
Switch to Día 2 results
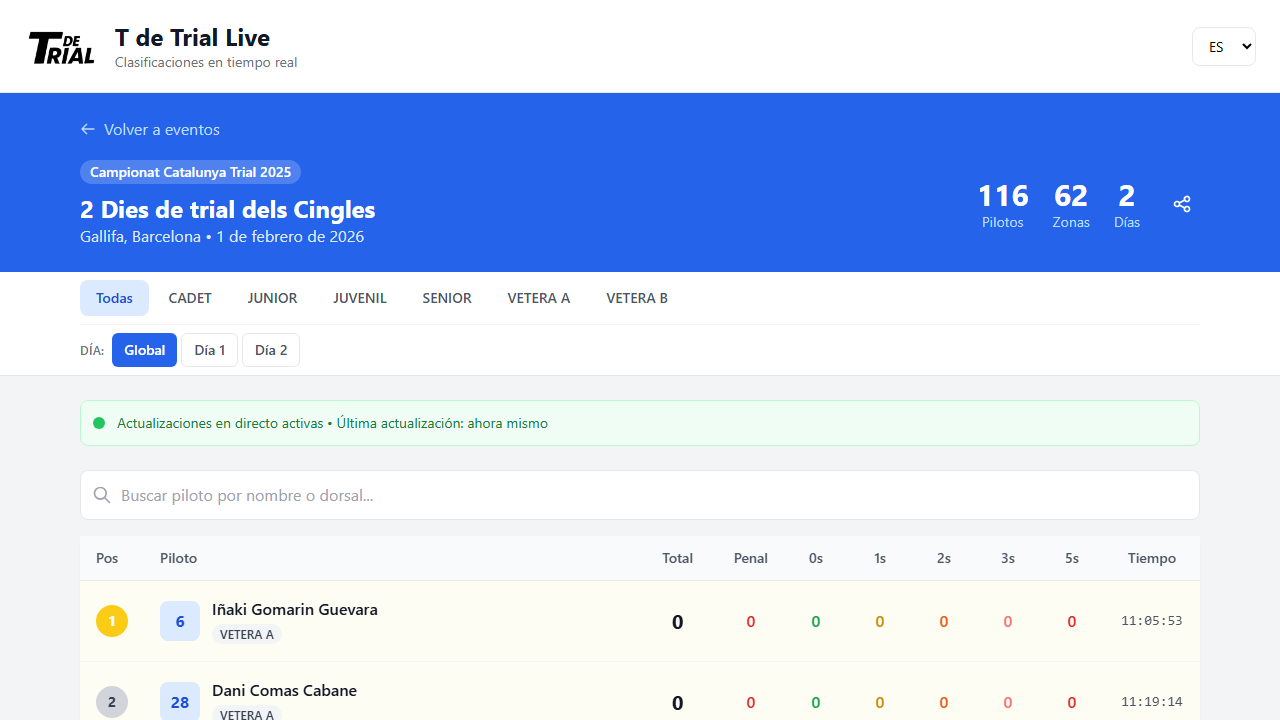pyautogui.click(x=271, y=350)
